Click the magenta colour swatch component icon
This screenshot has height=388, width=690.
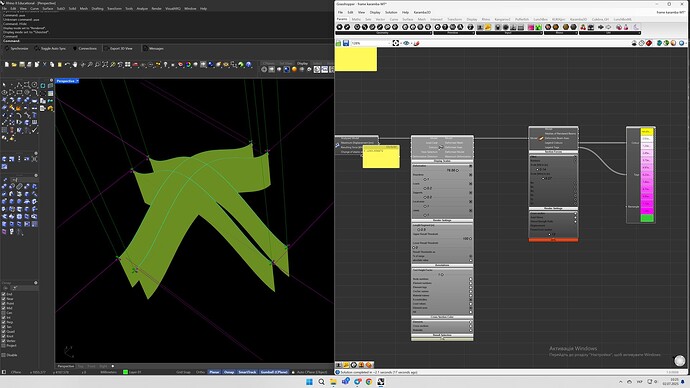click(531, 27)
